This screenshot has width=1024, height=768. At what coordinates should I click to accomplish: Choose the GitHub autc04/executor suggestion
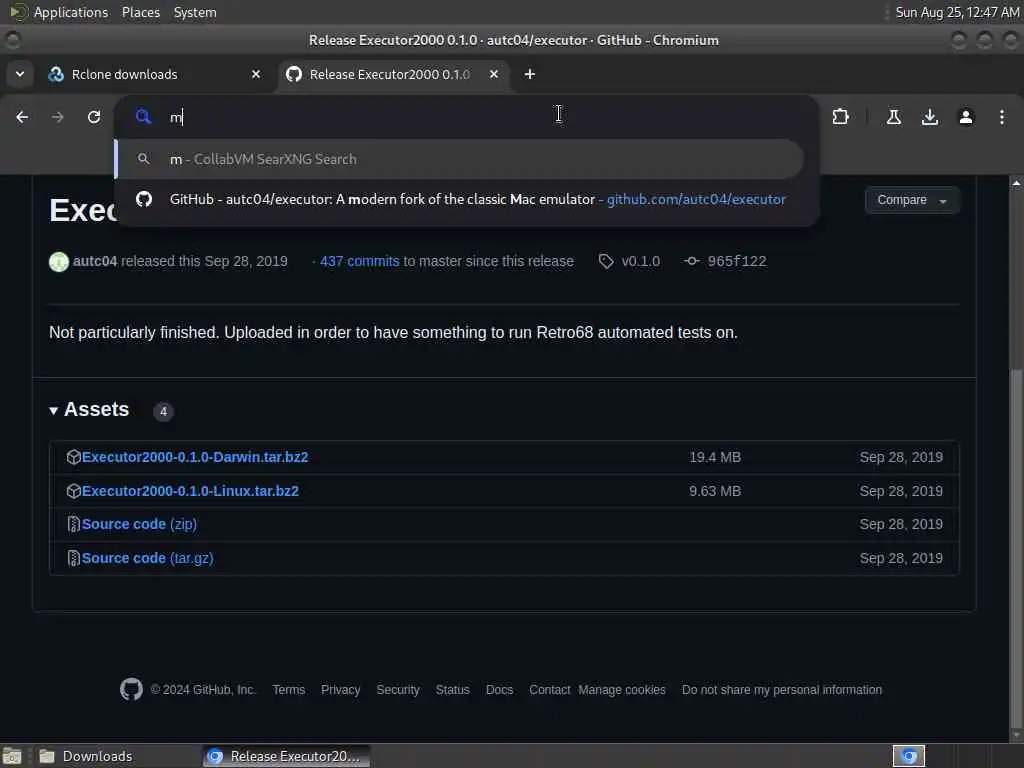(x=466, y=199)
